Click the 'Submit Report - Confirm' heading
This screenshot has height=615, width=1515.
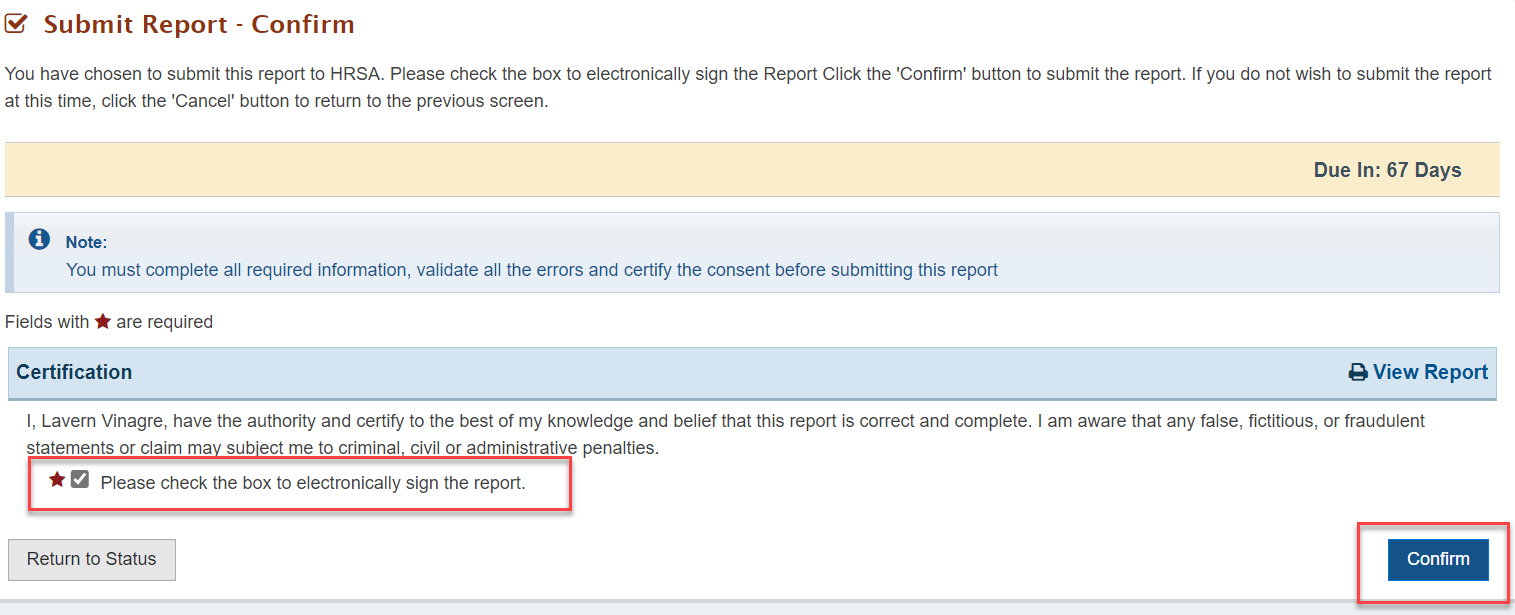pos(199,24)
